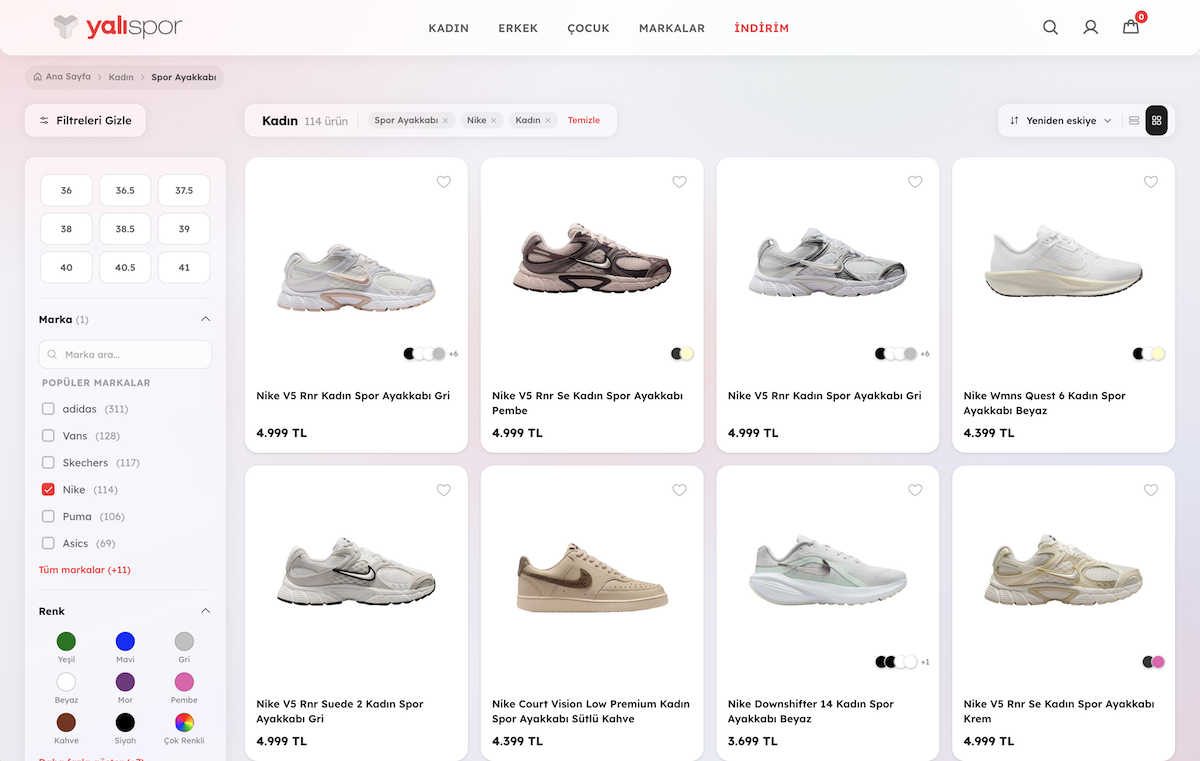The height and width of the screenshot is (761, 1200).
Task: Open the ERKEK menu
Action: 518,28
